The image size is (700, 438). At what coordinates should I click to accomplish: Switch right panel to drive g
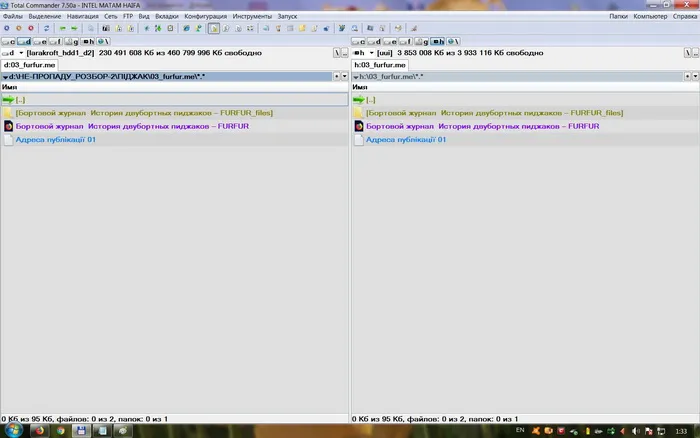[x=421, y=42]
